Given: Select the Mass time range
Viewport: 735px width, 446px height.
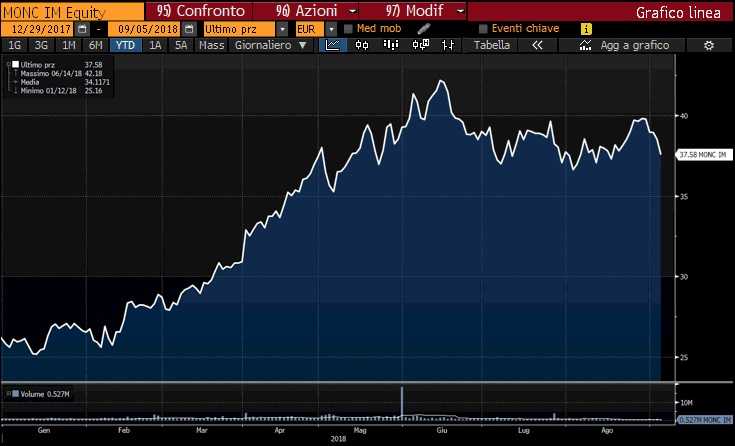Looking at the screenshot, I should (x=211, y=45).
